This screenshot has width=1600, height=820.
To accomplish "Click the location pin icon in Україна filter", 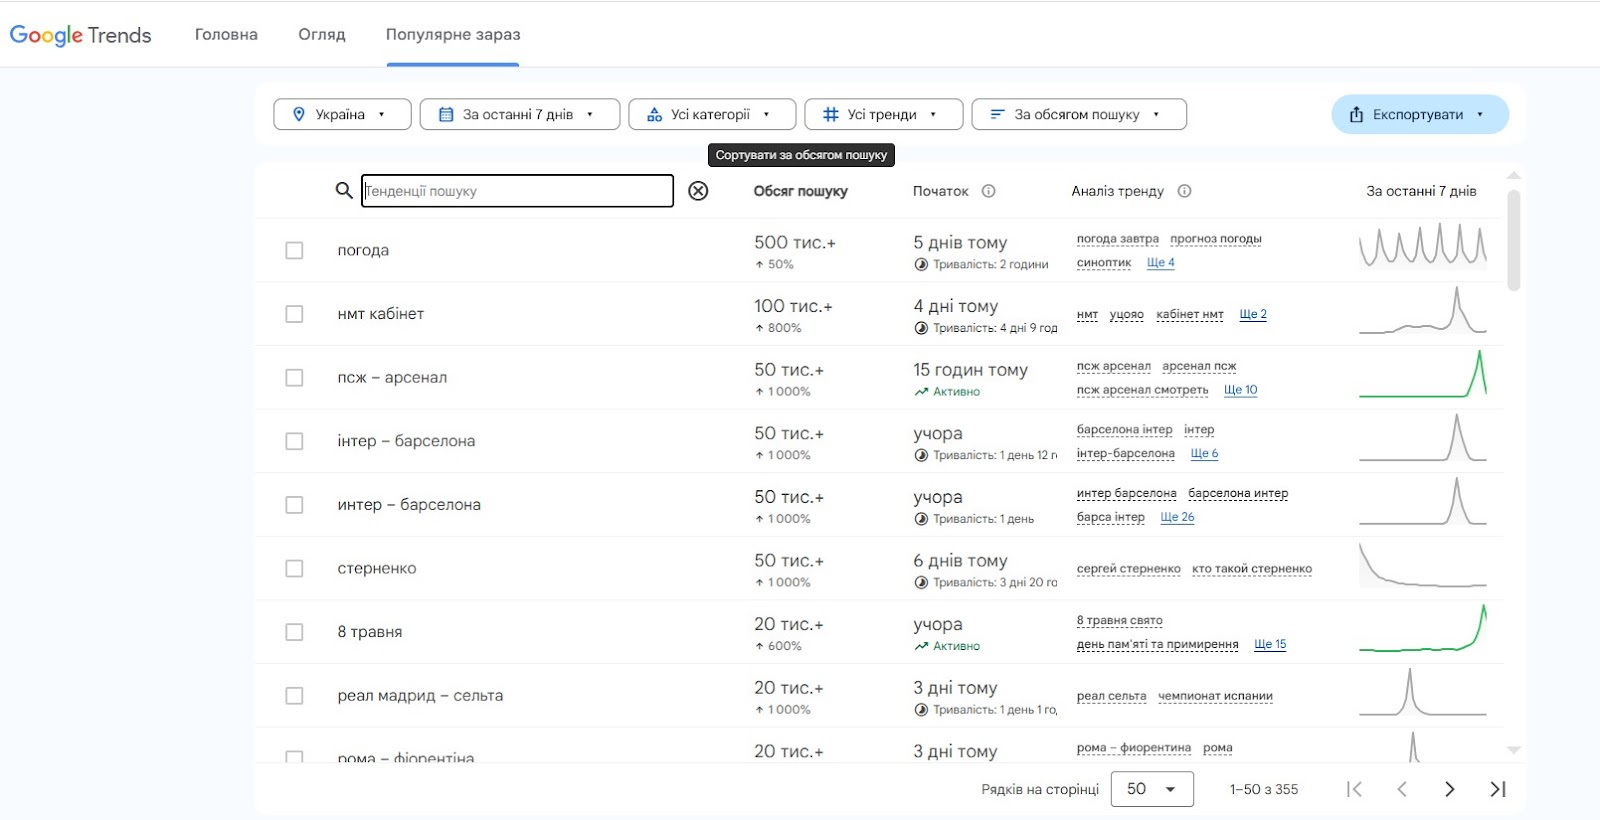I will [x=298, y=114].
